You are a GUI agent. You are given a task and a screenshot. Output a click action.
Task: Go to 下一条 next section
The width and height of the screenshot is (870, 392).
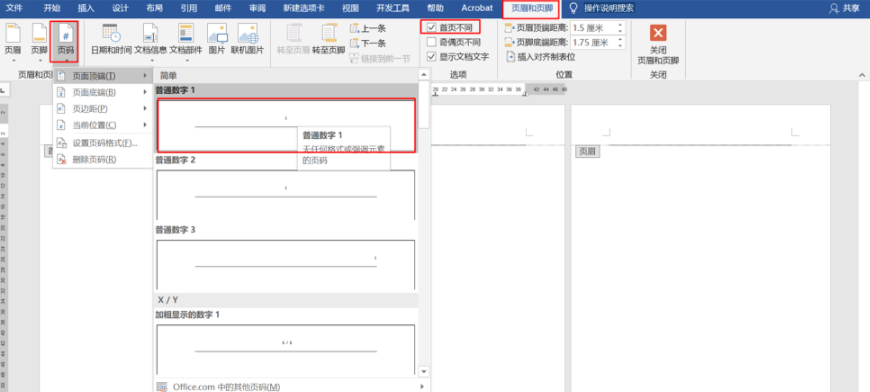point(368,43)
